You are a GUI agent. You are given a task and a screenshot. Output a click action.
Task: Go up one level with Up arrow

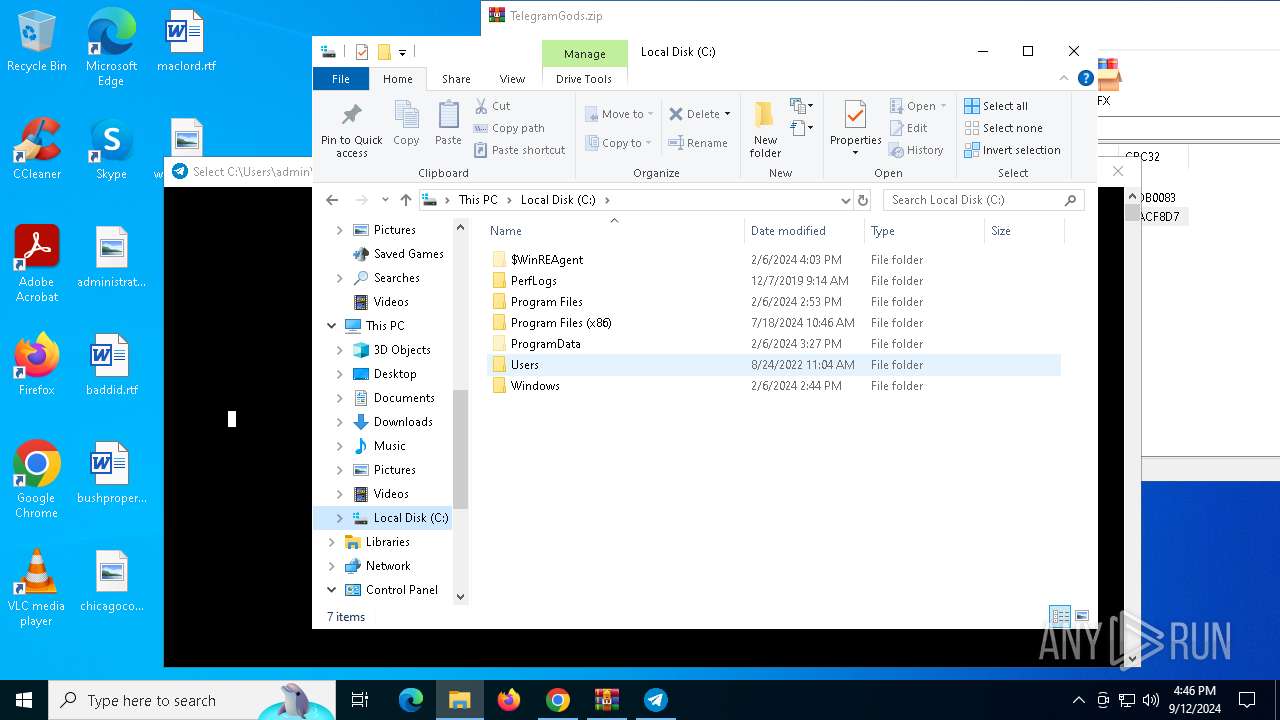click(x=405, y=200)
